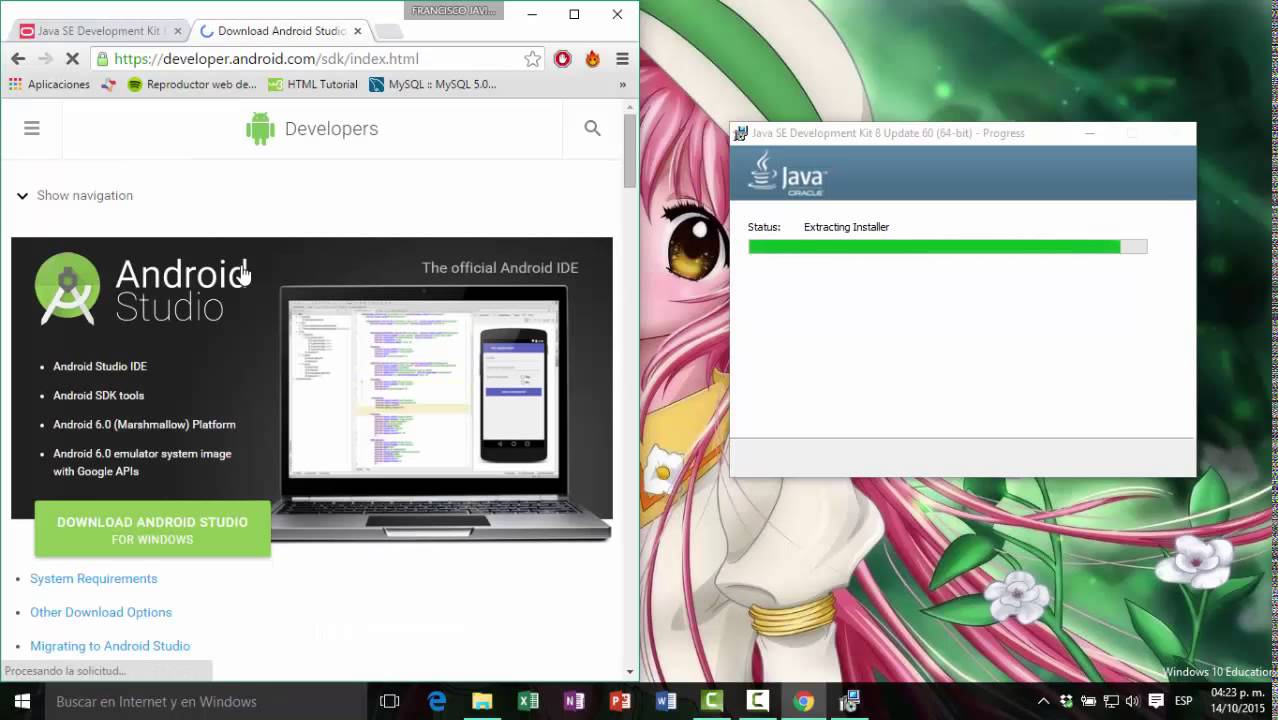Open the flame extension icon in Chrome
This screenshot has height=720, width=1278.
[593, 59]
